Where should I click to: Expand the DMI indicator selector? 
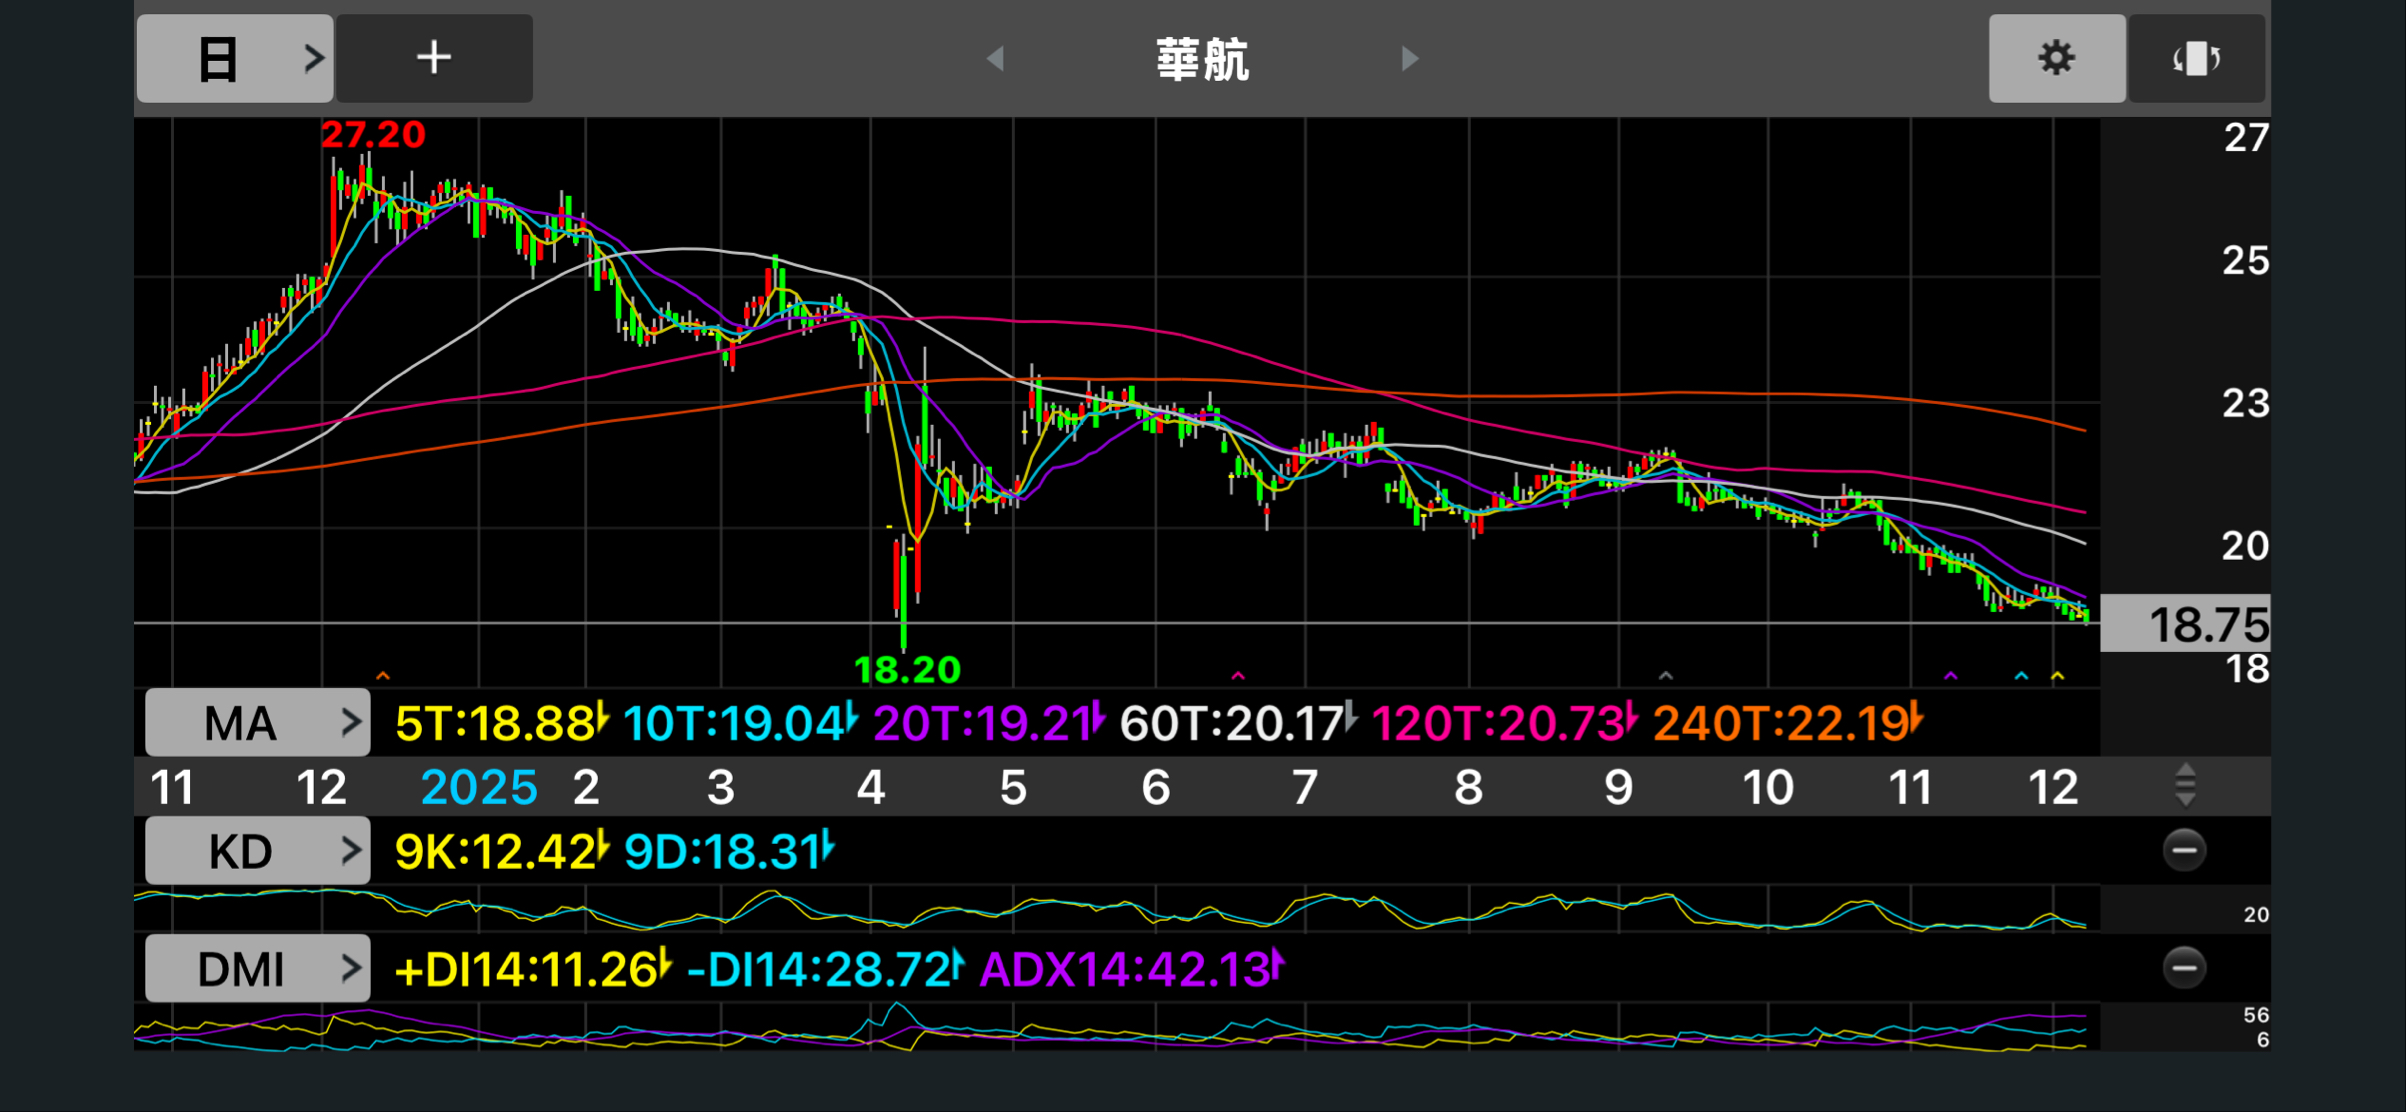tap(257, 968)
